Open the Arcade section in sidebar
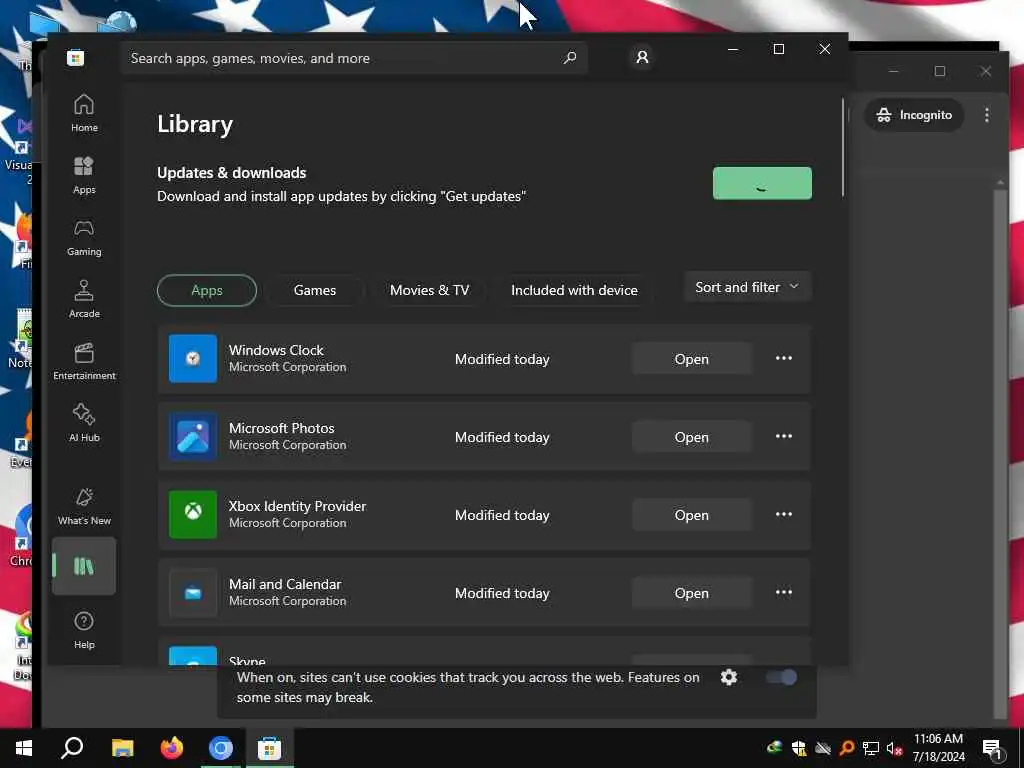The width and height of the screenshot is (1024, 768). [x=84, y=299]
